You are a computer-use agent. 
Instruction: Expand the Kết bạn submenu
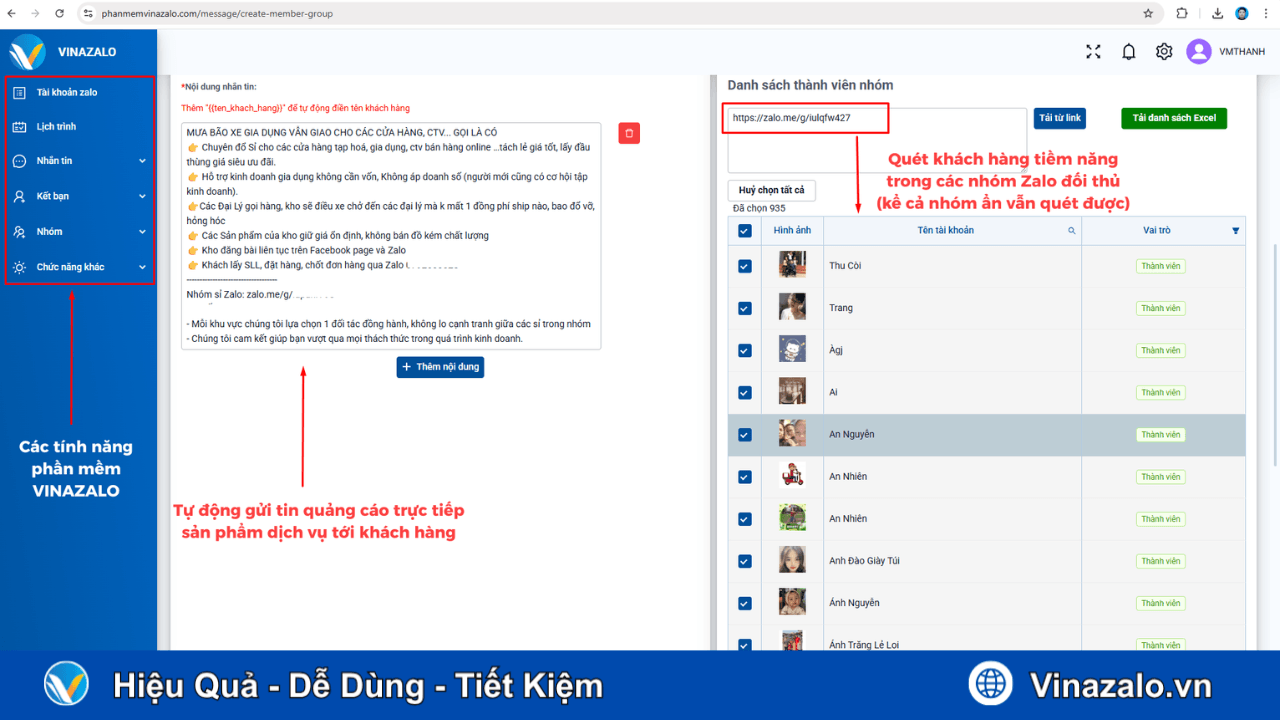tap(142, 195)
